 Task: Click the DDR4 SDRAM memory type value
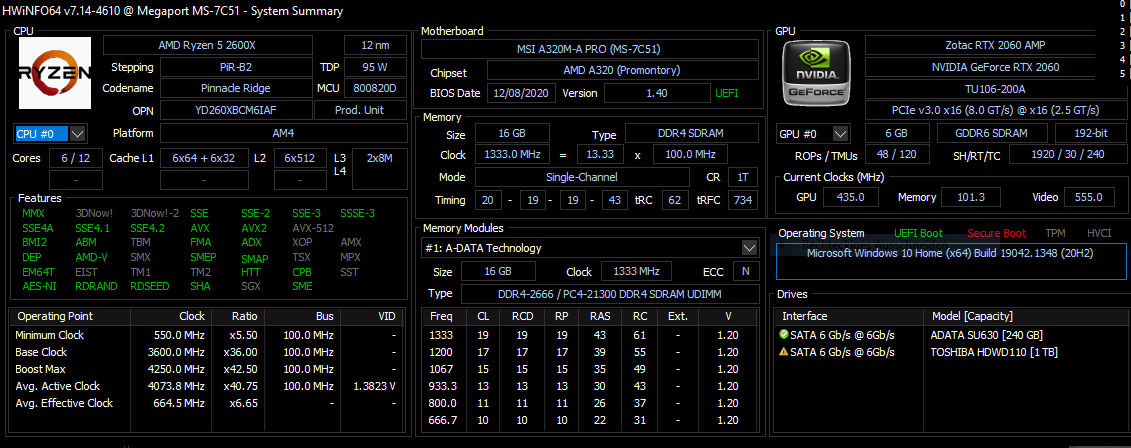(x=692, y=133)
